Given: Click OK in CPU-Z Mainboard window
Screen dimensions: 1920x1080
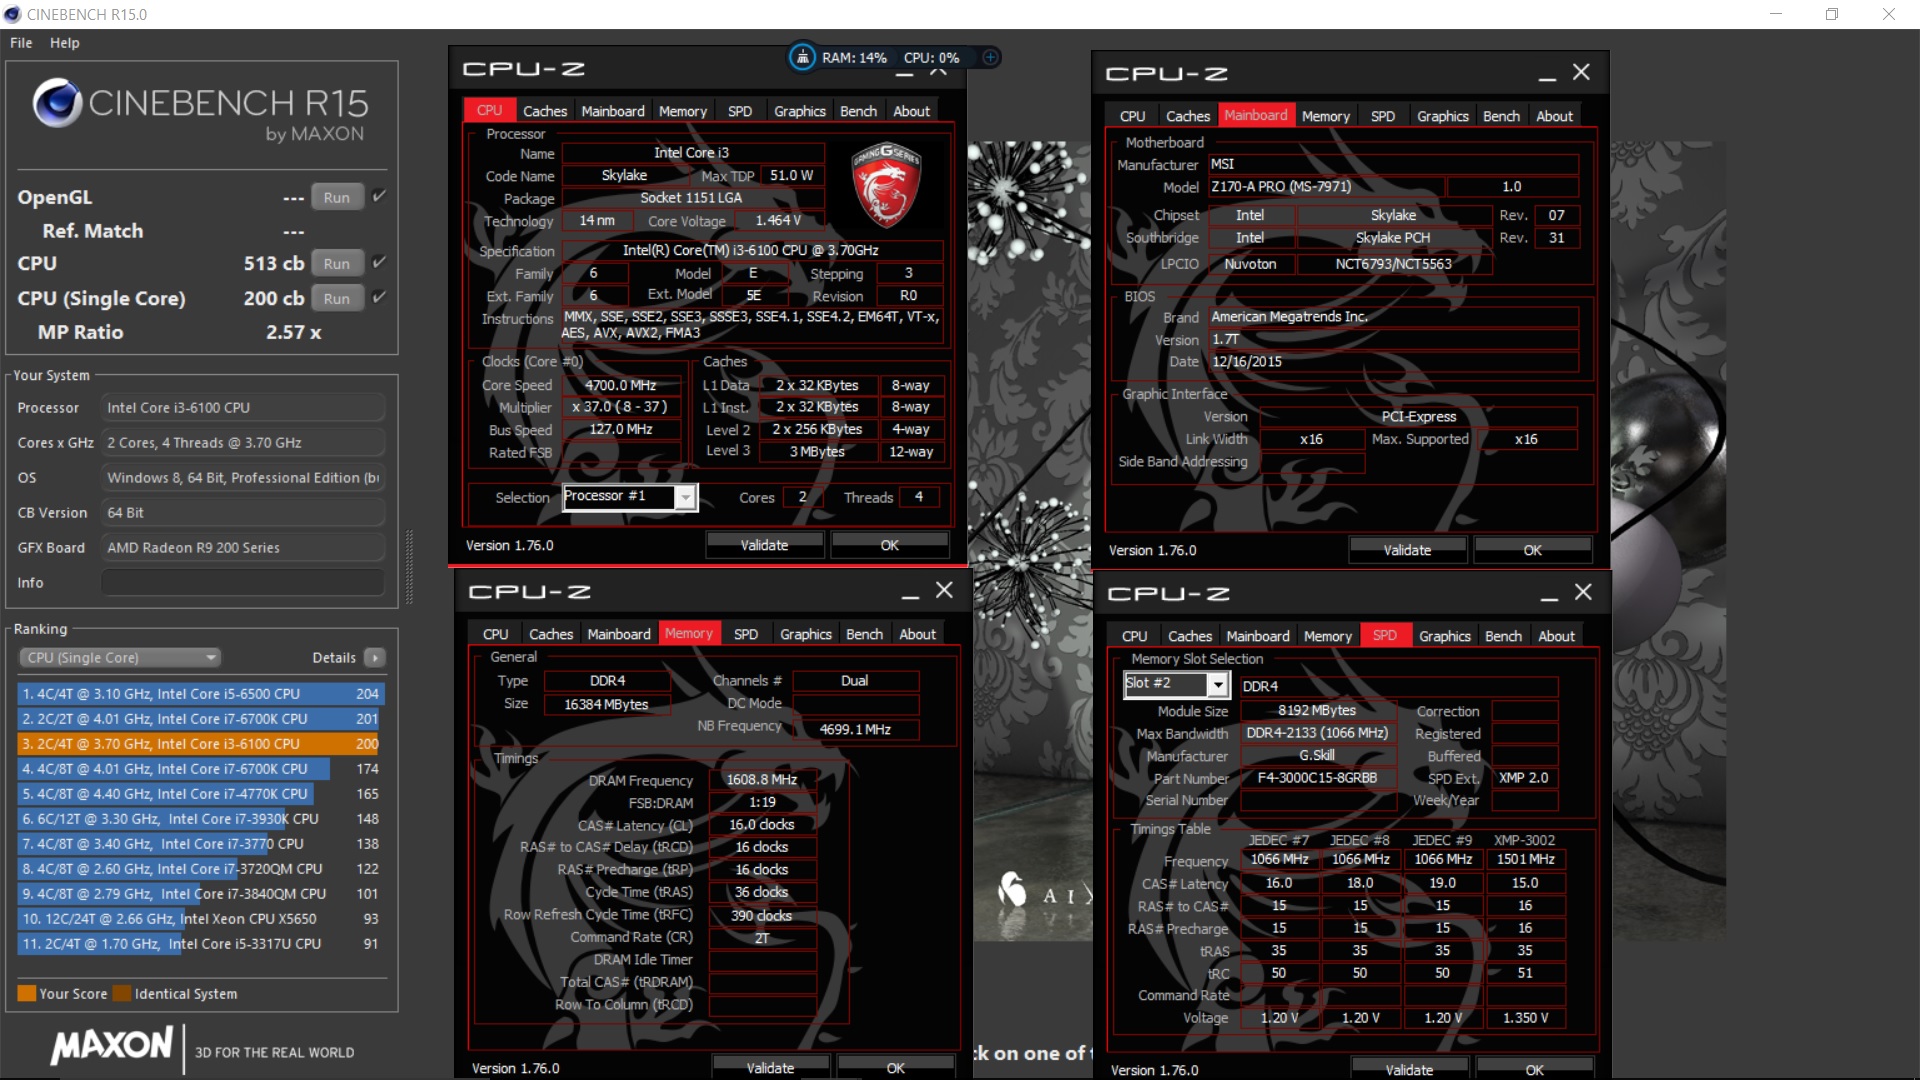Looking at the screenshot, I should pyautogui.click(x=1532, y=550).
